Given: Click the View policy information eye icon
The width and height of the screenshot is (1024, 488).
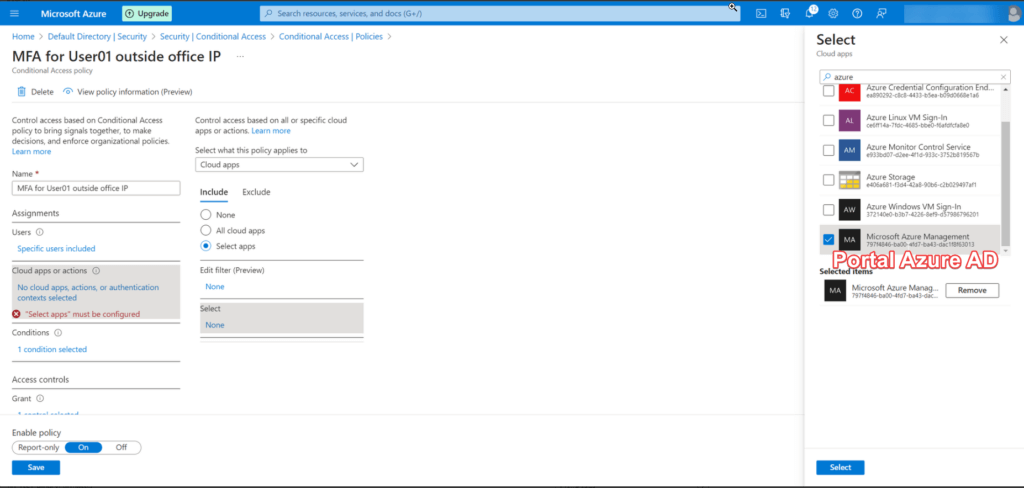Looking at the screenshot, I should (x=67, y=91).
